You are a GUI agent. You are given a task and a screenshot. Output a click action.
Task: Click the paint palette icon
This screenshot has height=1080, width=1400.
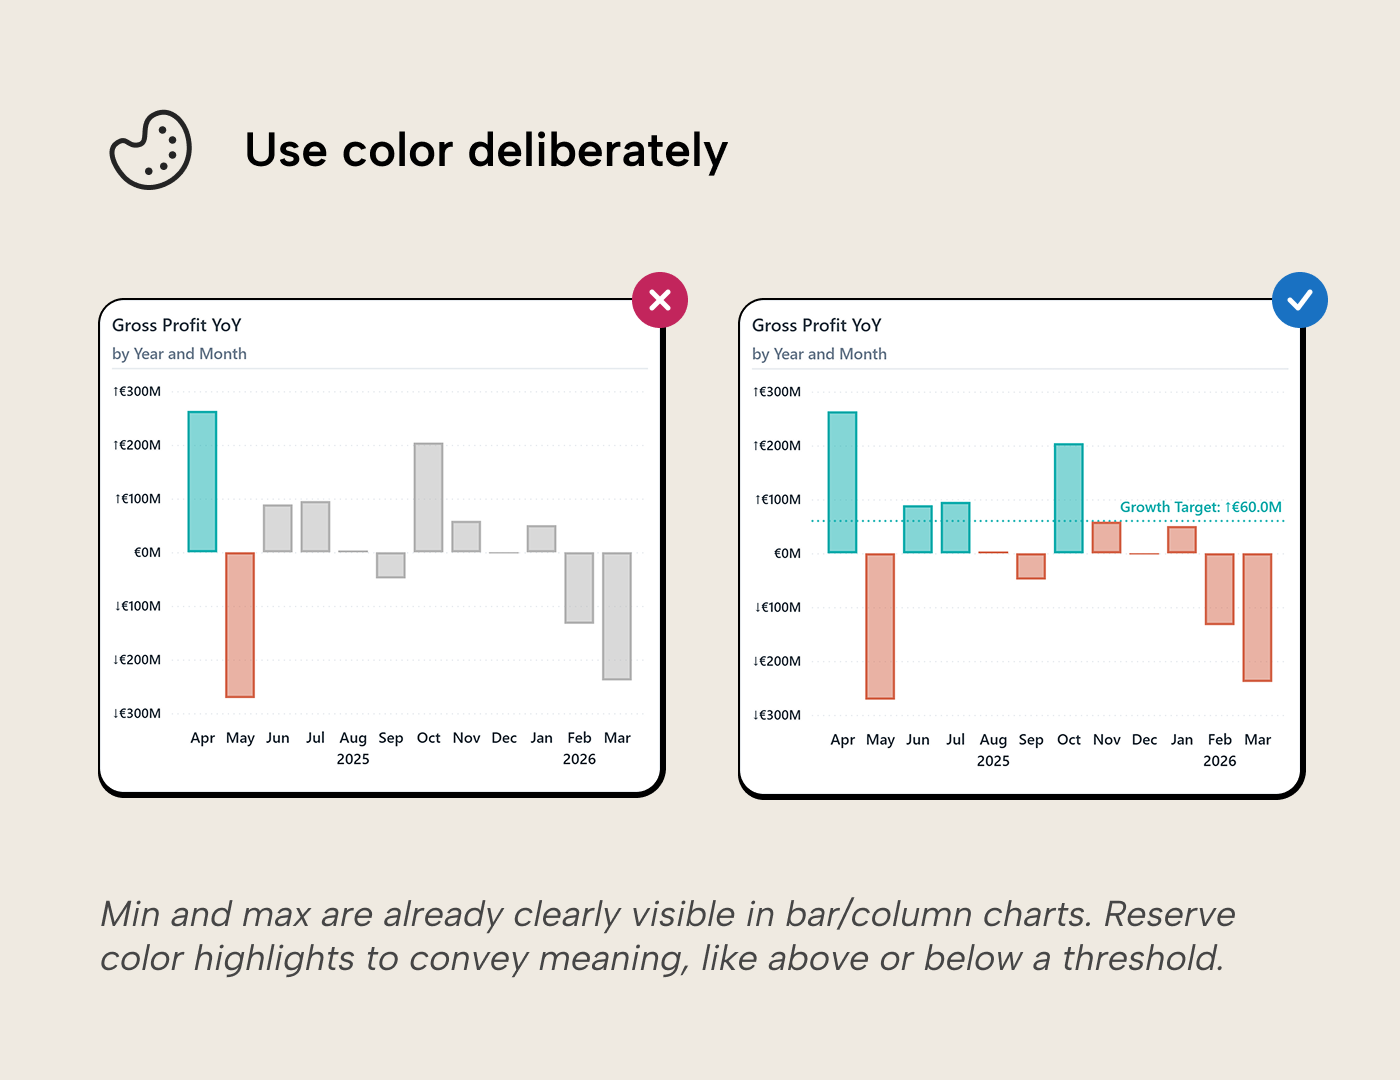click(150, 150)
